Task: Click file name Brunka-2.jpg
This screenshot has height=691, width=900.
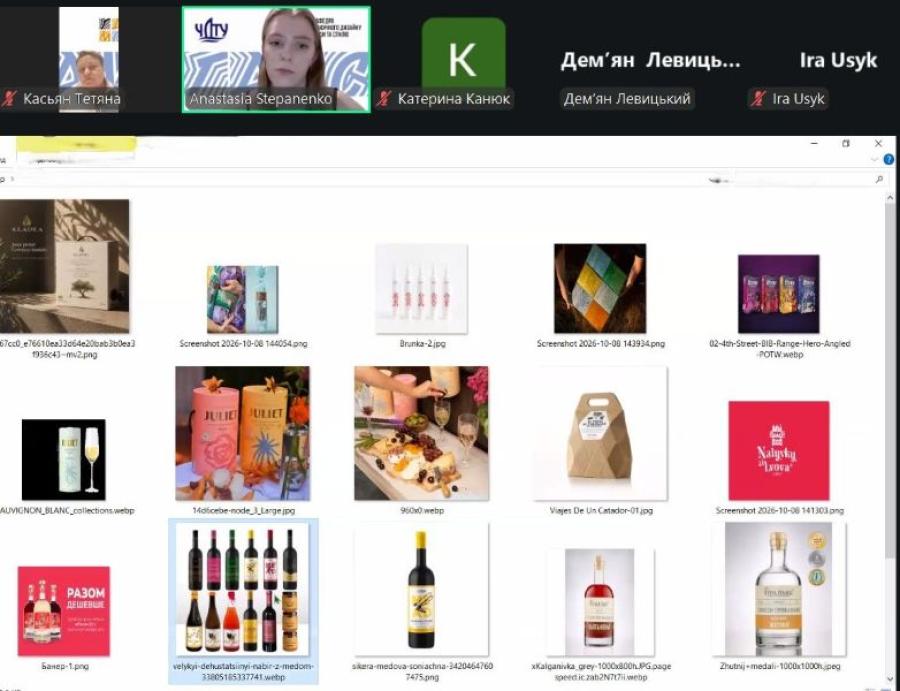Action: coord(422,344)
